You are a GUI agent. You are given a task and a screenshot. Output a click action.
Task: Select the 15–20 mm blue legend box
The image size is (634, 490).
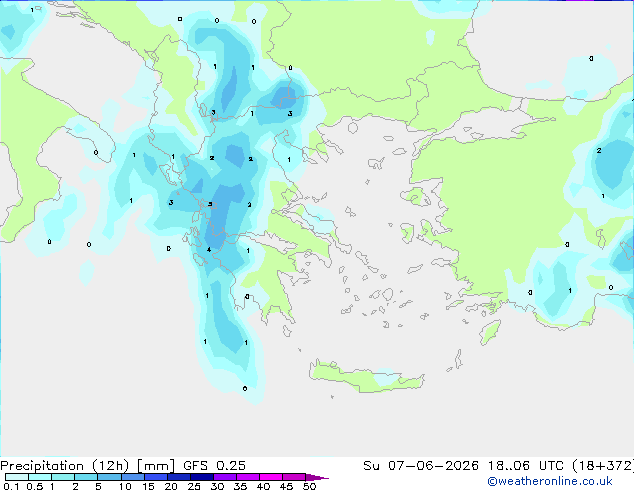[x=156, y=477]
